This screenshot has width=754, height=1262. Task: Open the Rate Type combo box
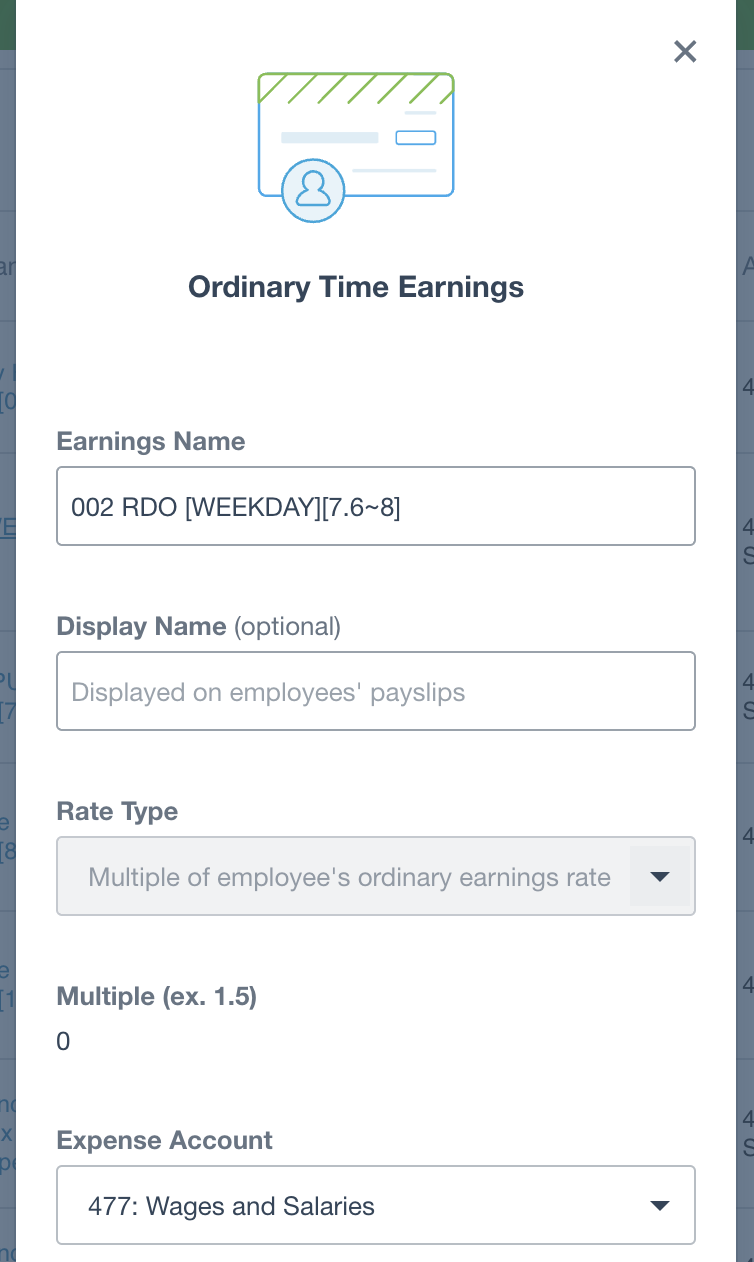click(x=376, y=876)
